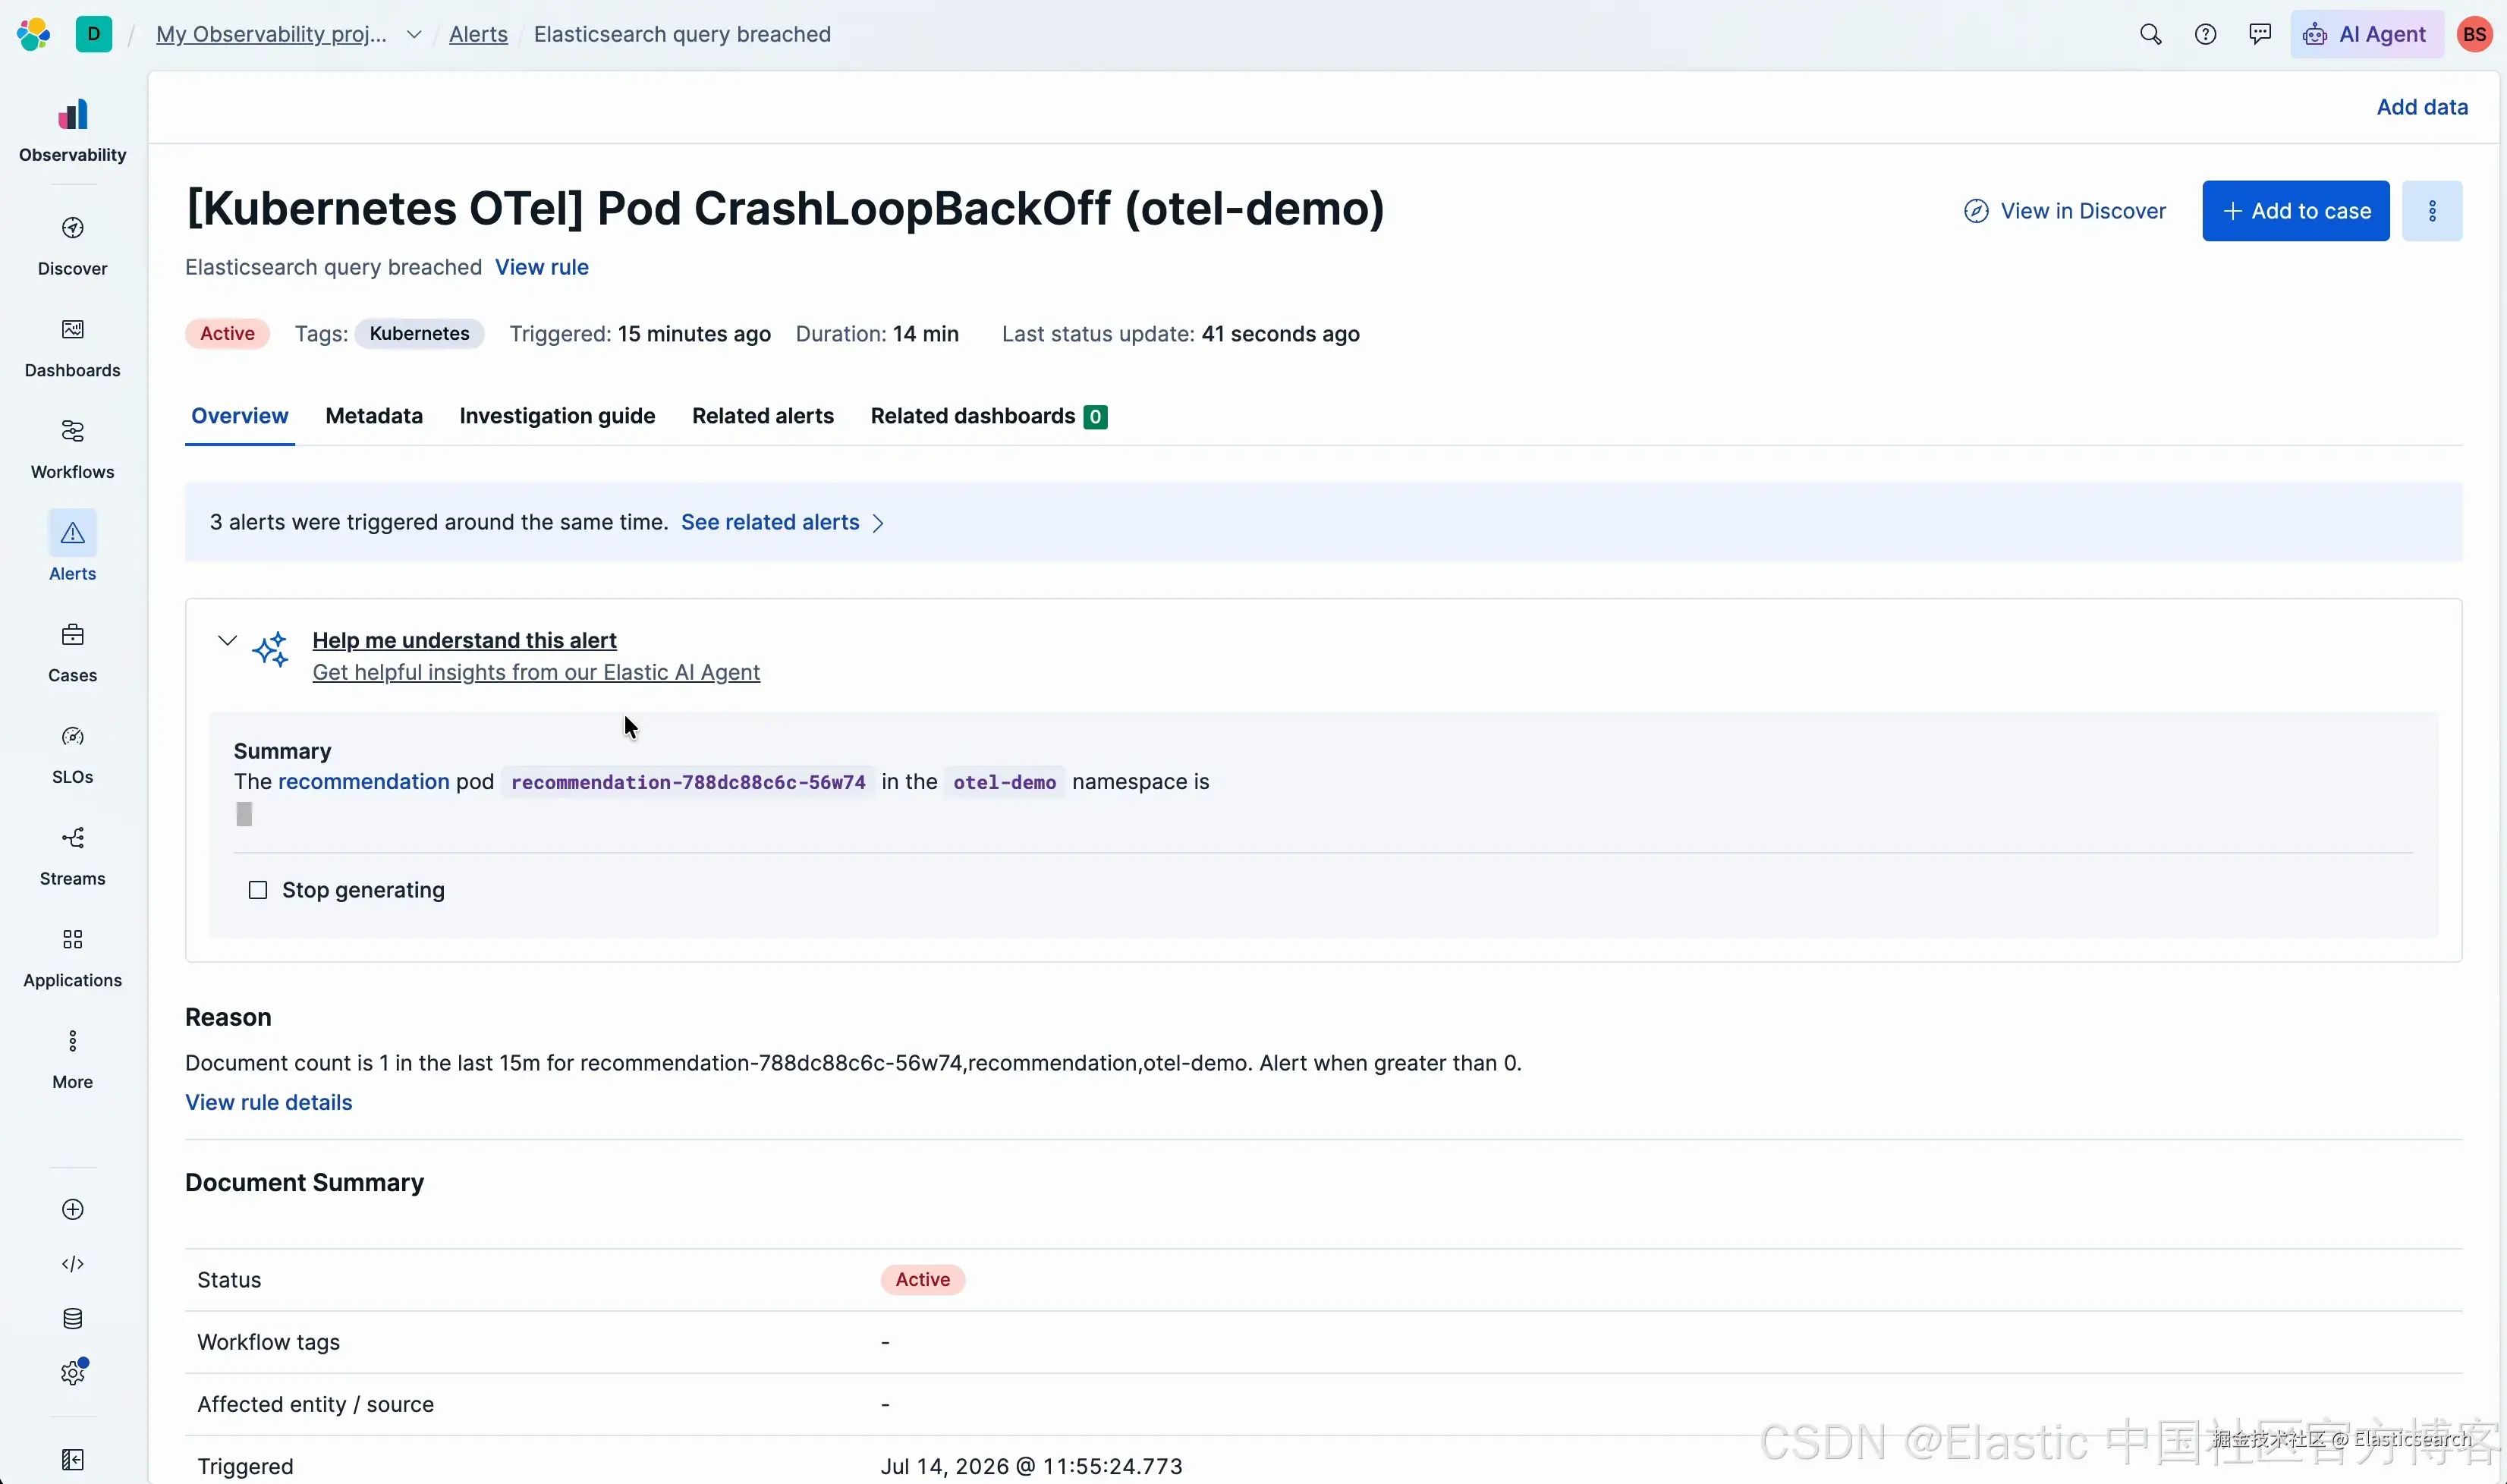Image resolution: width=2507 pixels, height=1484 pixels.
Task: Click the Elasticsearch query breached breadcrumb text
Action: (x=682, y=34)
